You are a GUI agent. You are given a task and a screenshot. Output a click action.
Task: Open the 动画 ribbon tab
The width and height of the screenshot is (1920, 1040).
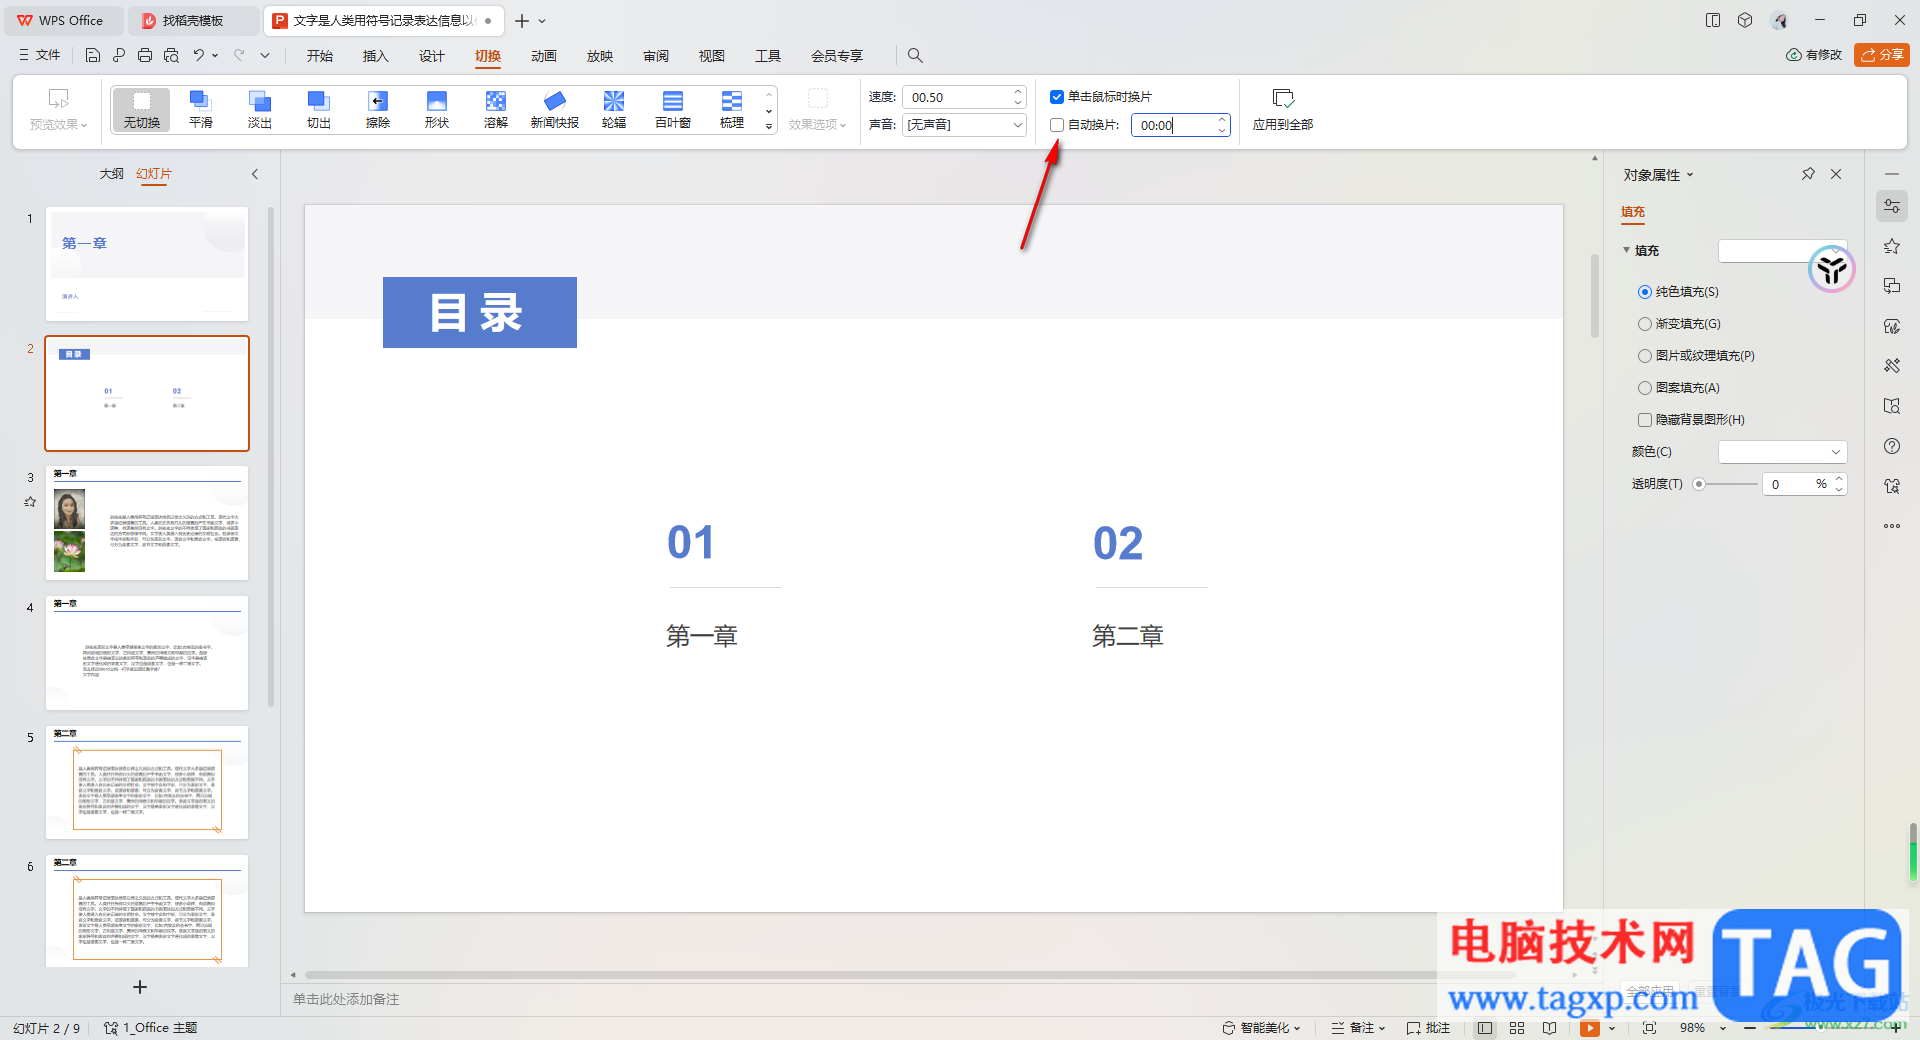(544, 56)
